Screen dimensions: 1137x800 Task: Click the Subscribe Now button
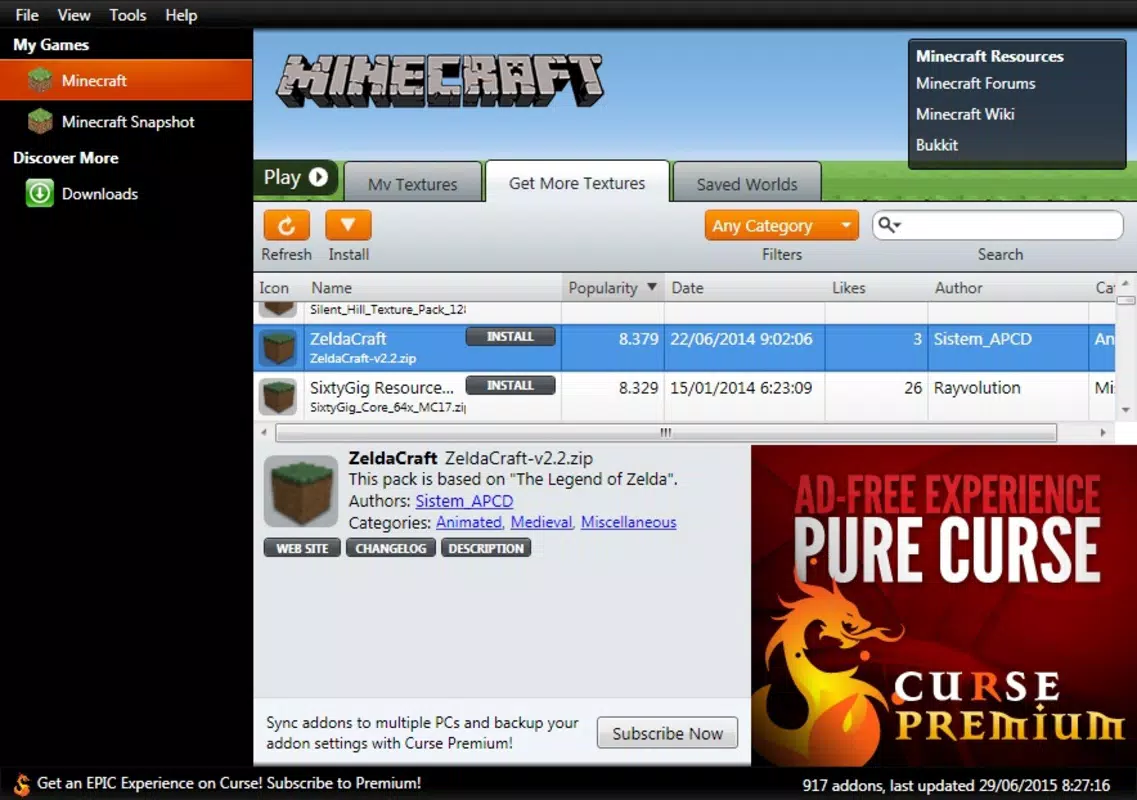[667, 733]
